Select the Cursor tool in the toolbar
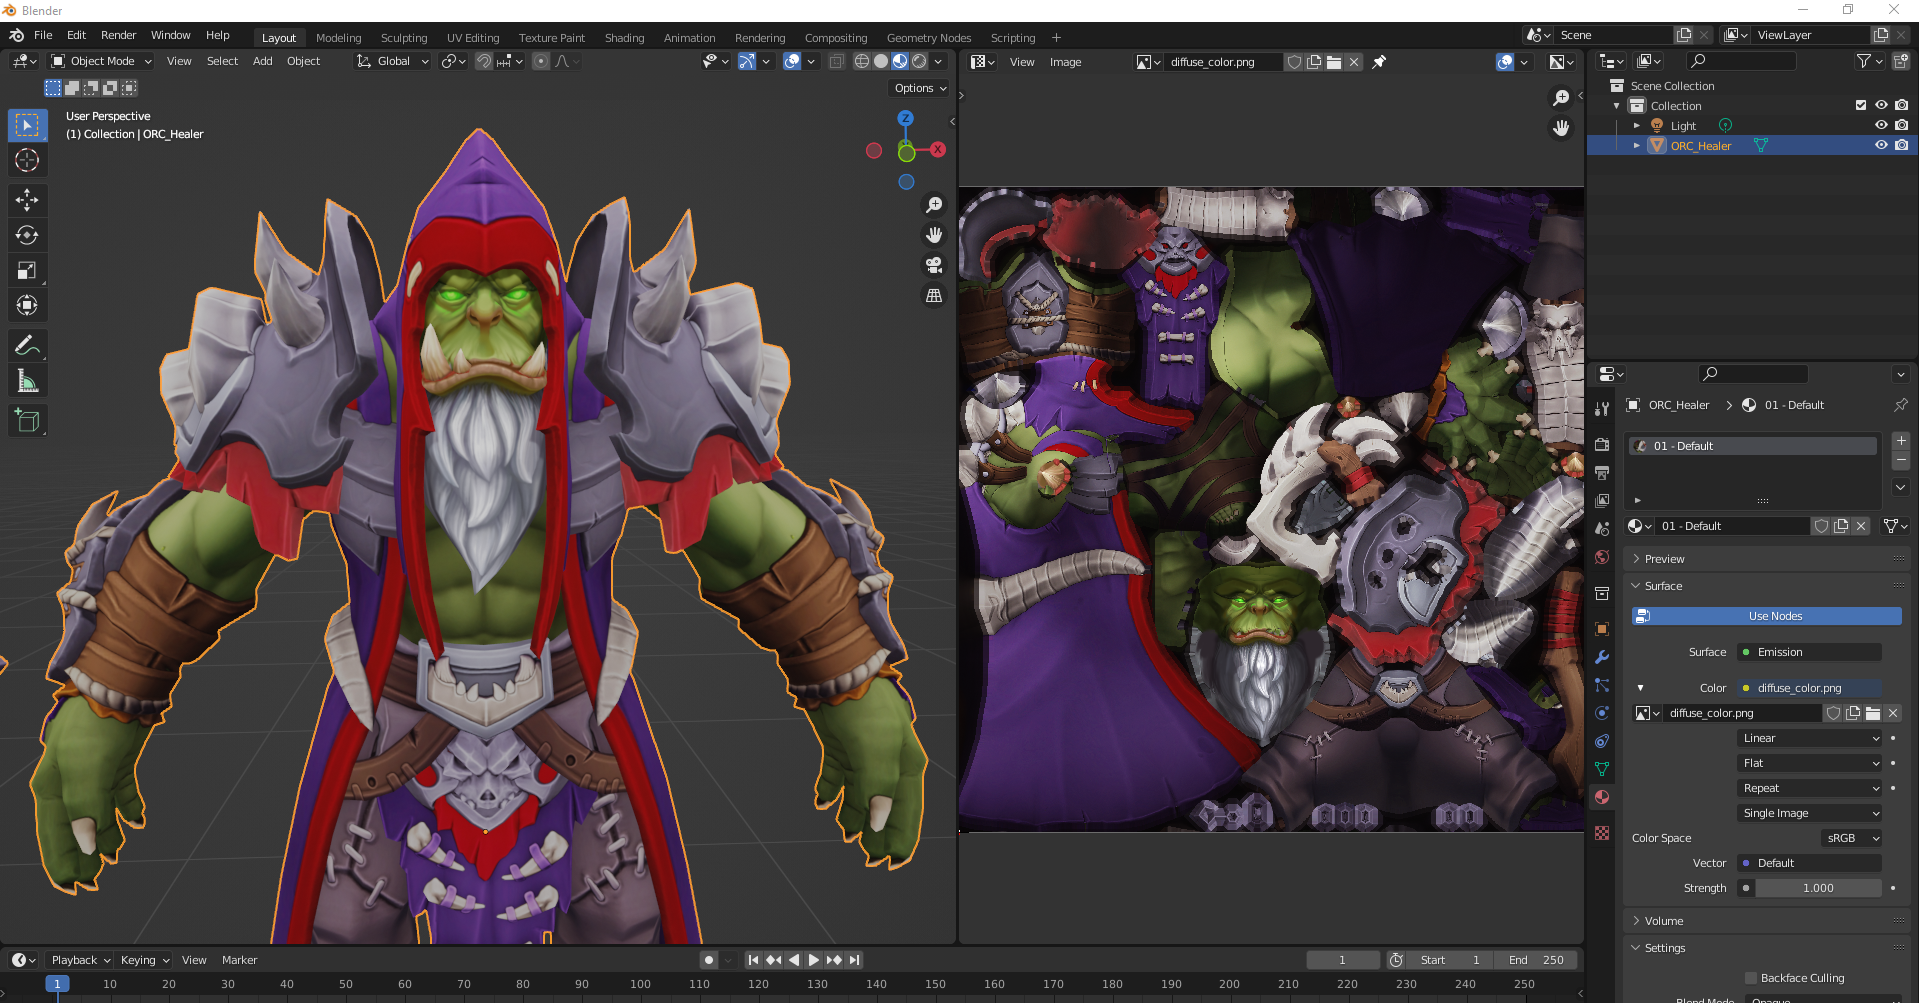 pos(27,160)
